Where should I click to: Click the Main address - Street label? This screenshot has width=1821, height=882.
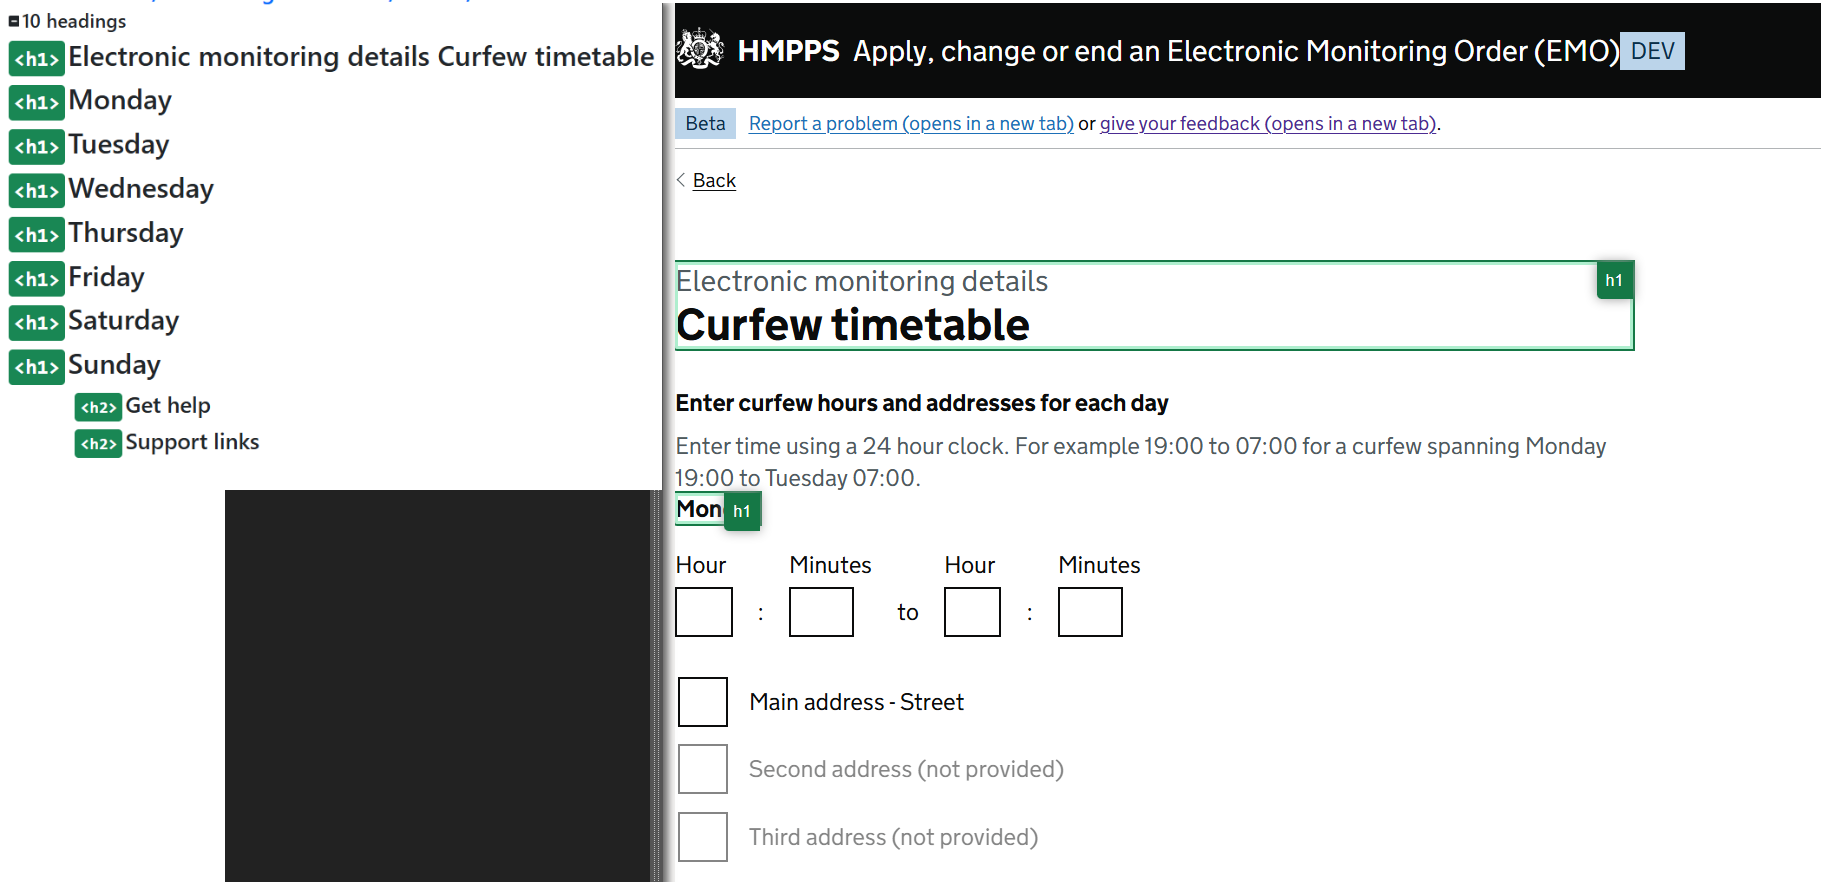857,702
